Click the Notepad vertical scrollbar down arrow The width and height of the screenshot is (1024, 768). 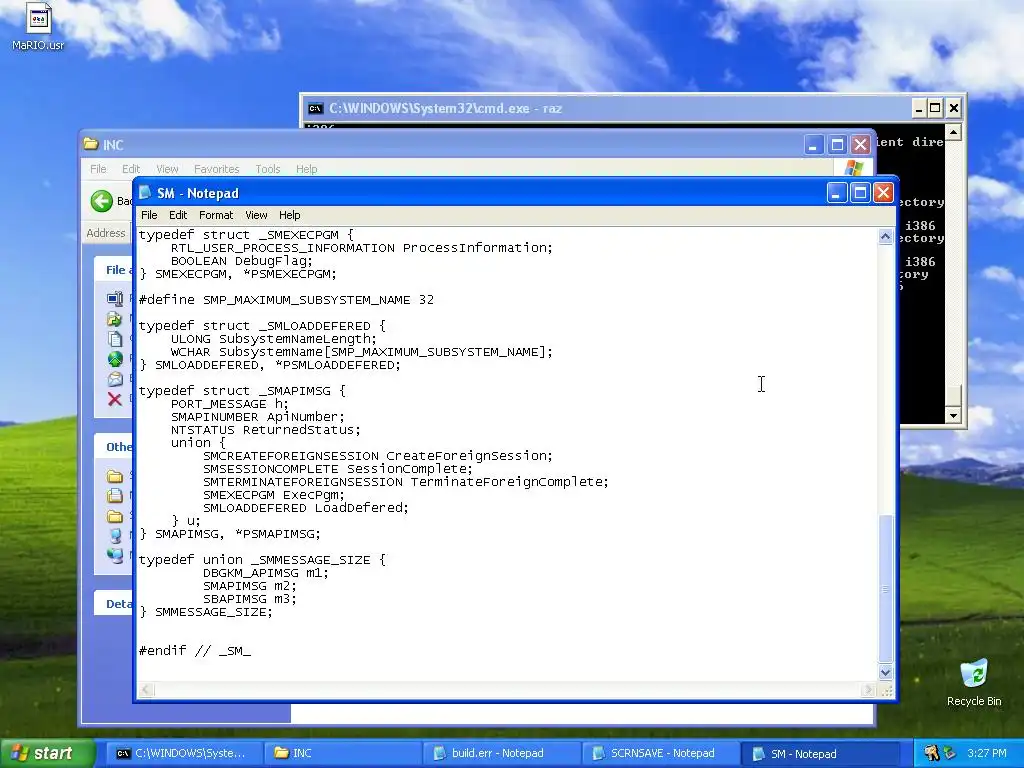[x=886, y=672]
